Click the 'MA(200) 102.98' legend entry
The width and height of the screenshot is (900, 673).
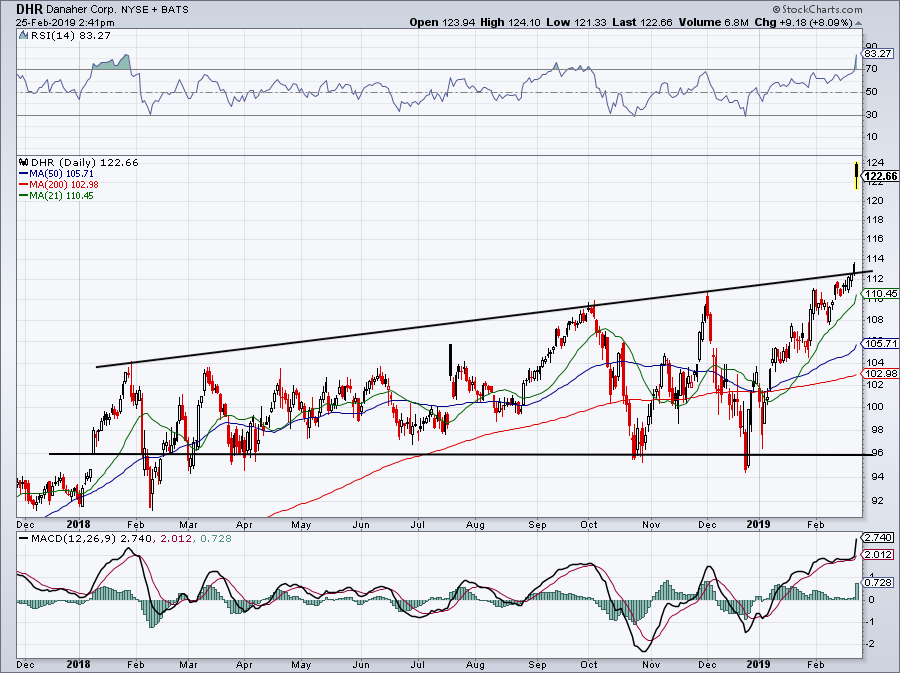64,184
